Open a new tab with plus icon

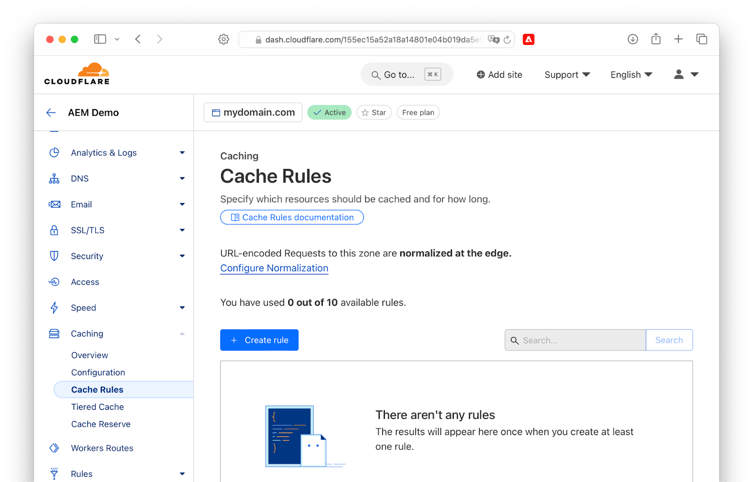click(678, 39)
